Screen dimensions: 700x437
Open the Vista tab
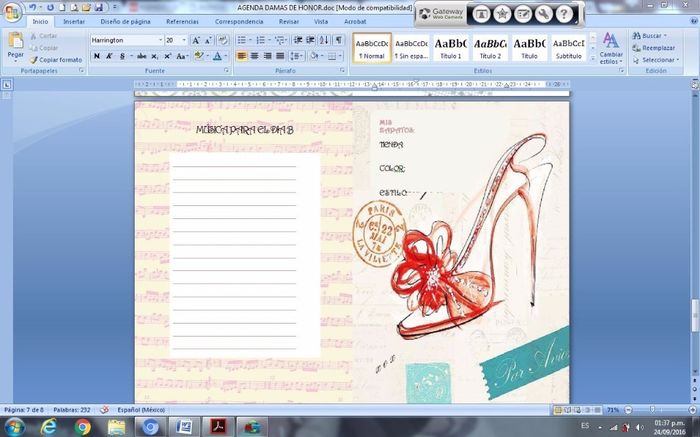pos(321,21)
